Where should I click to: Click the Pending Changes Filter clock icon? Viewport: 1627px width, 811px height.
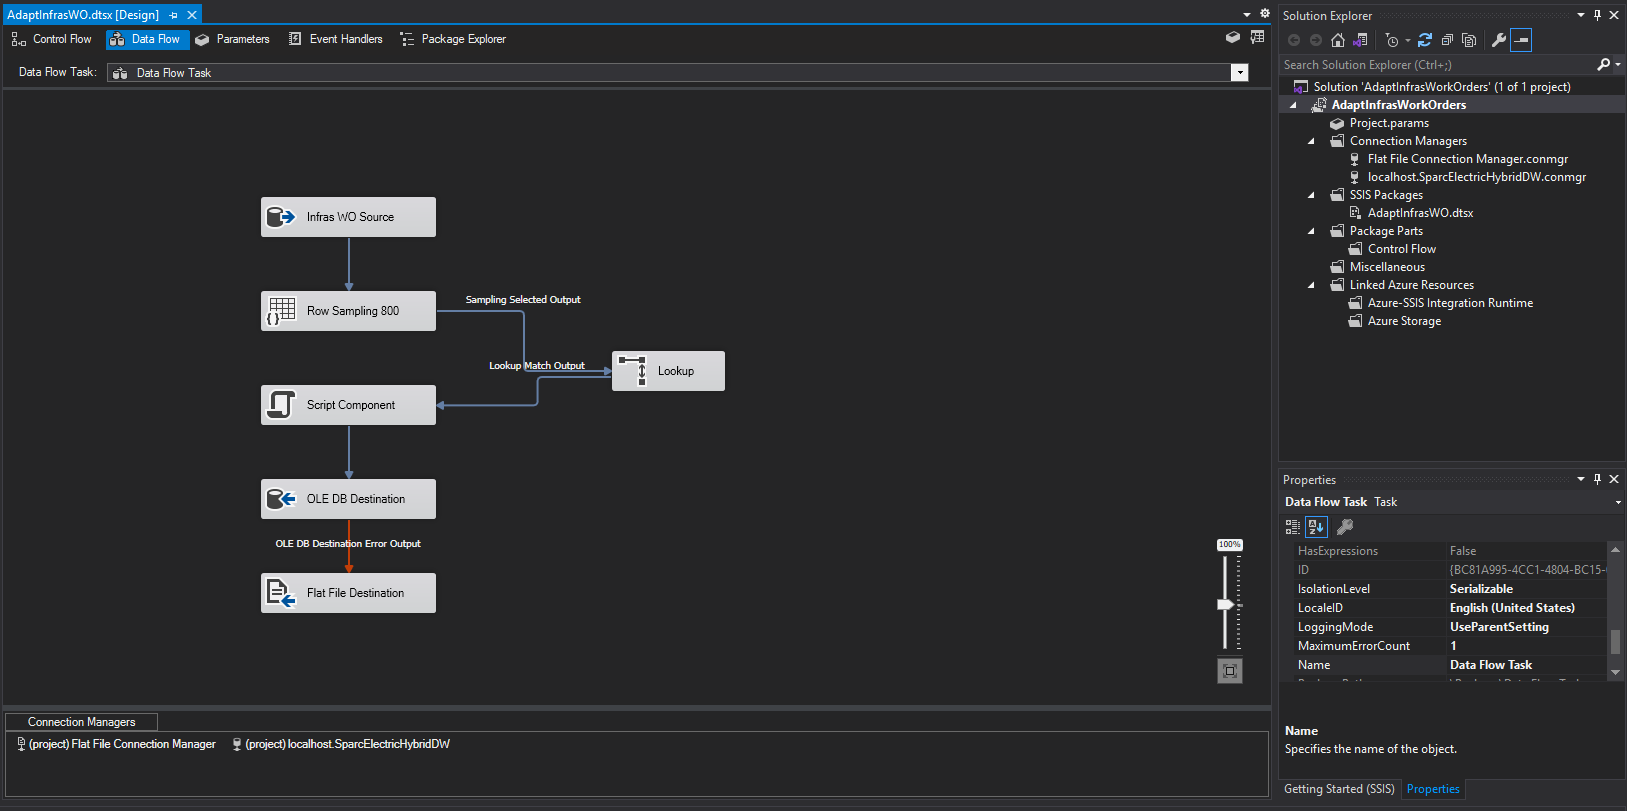coord(1392,40)
